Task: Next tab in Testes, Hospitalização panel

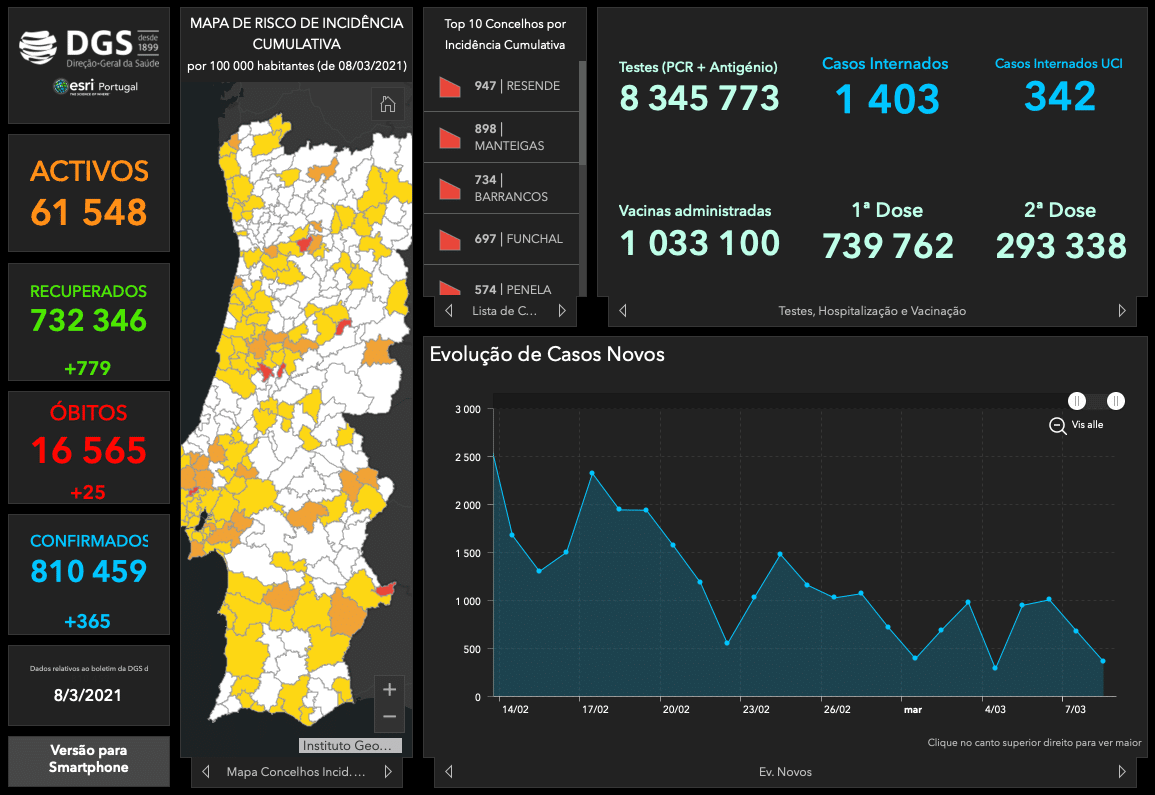Action: pos(1121,311)
